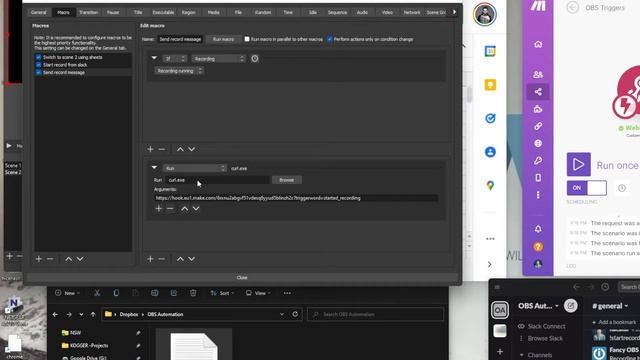640x360 pixels.
Task: Remove the selected condition with the minus icon
Action: click(x=162, y=149)
